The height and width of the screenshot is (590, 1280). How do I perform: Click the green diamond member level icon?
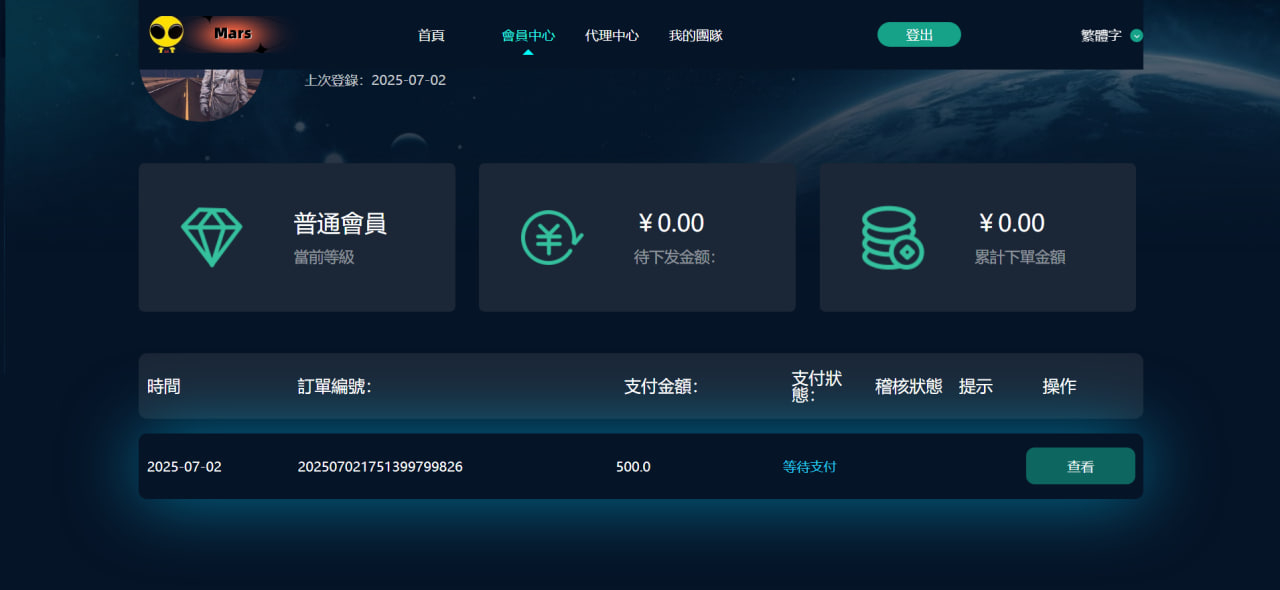tap(211, 237)
